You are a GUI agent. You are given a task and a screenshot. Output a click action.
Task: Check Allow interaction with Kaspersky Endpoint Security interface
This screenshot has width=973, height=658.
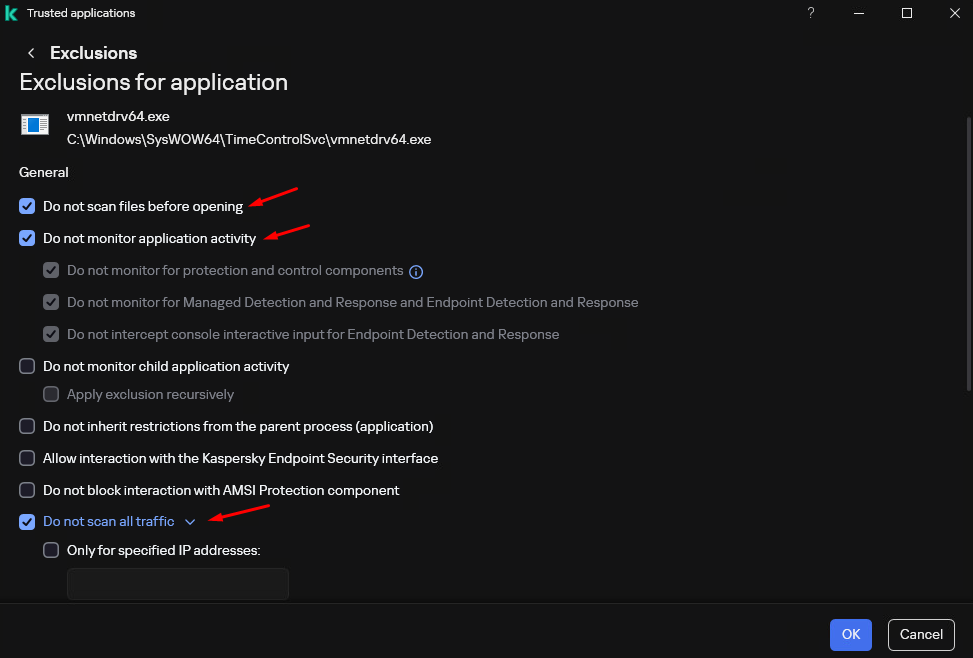pyautogui.click(x=26, y=458)
